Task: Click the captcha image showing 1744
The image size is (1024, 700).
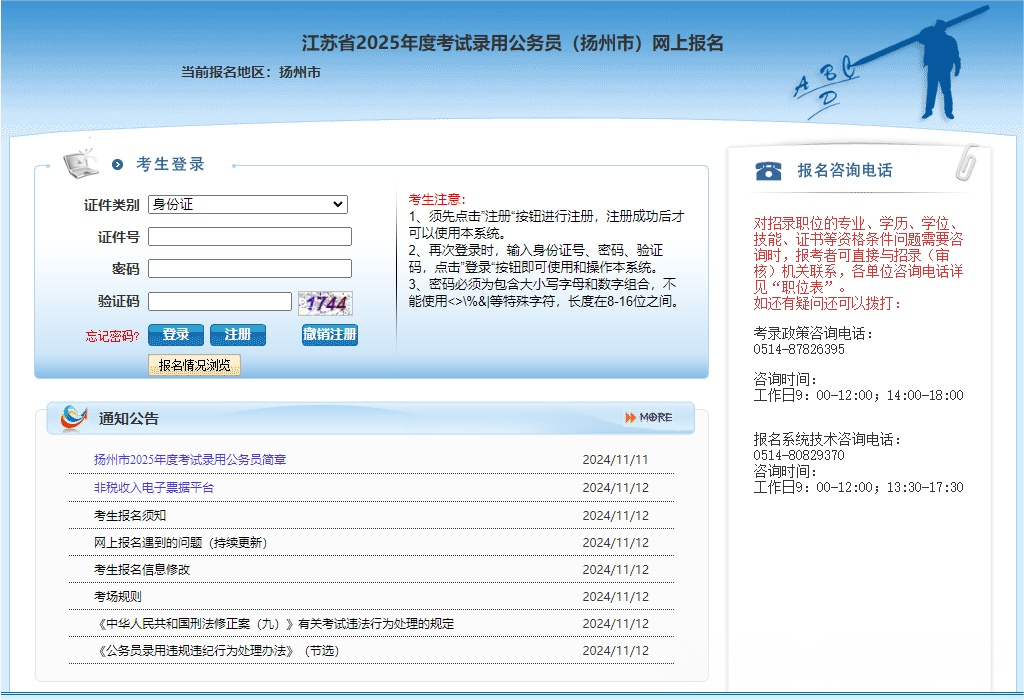Action: (325, 302)
